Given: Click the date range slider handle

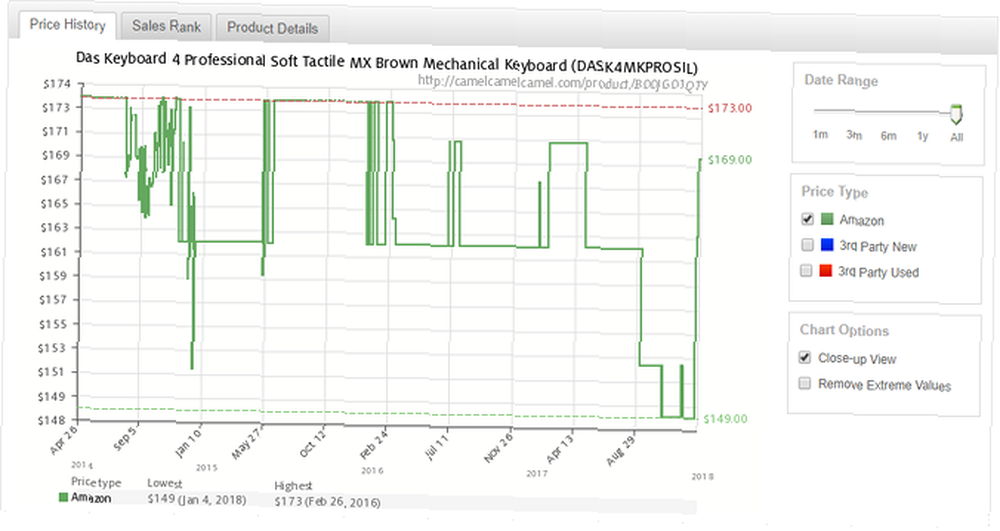Looking at the screenshot, I should coord(955,114).
